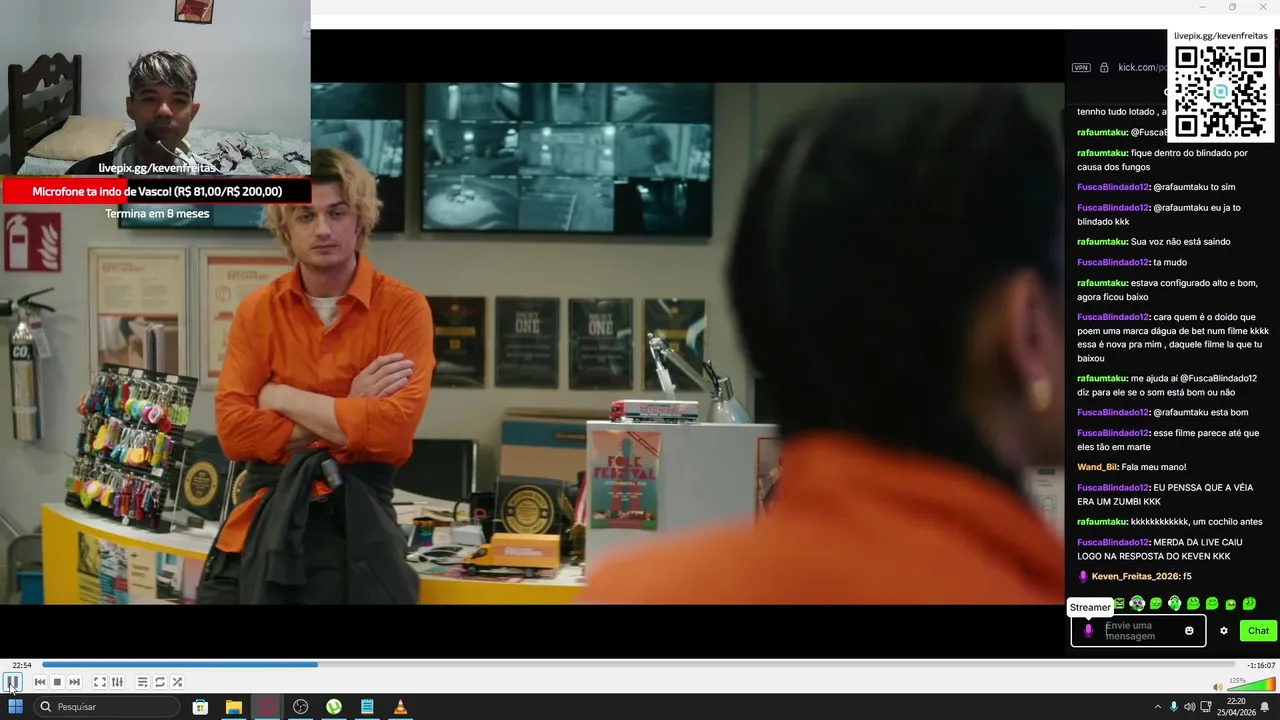Open the Windows Start menu
Viewport: 1280px width, 720px height.
coord(15,707)
